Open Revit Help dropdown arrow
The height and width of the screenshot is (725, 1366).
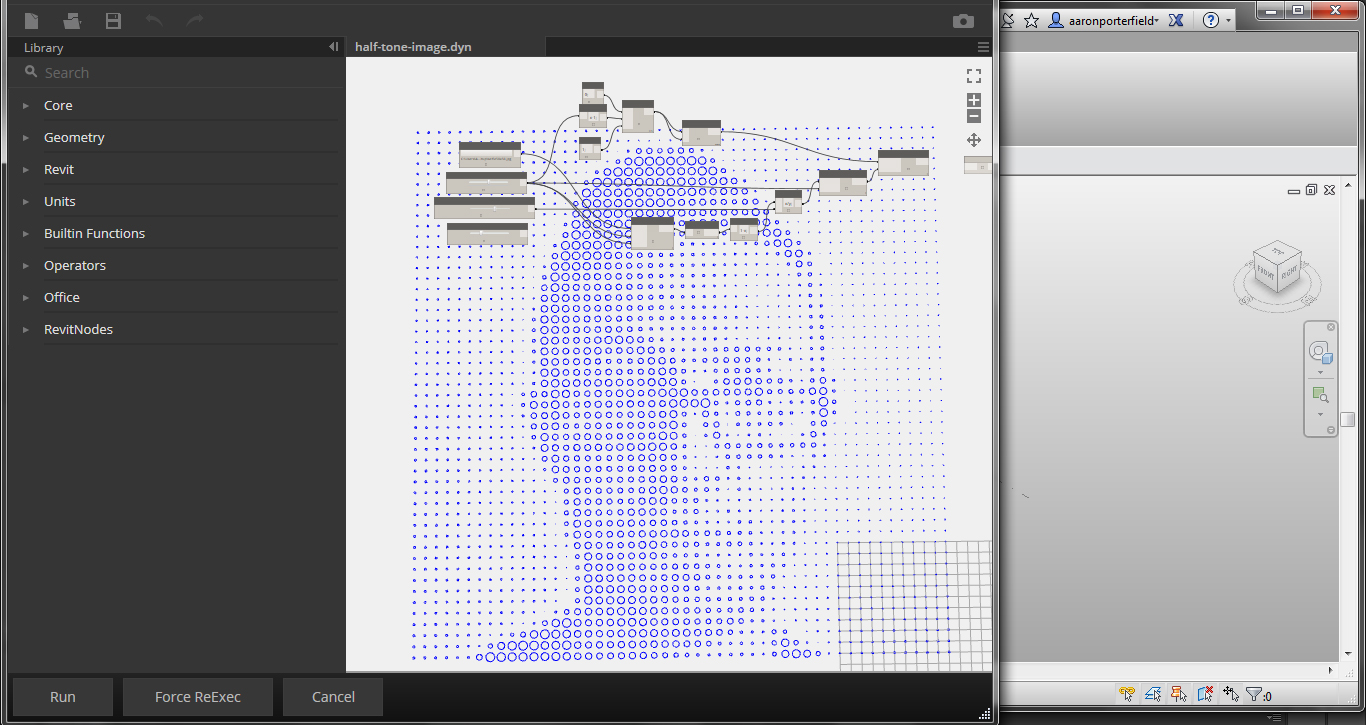(x=1228, y=20)
